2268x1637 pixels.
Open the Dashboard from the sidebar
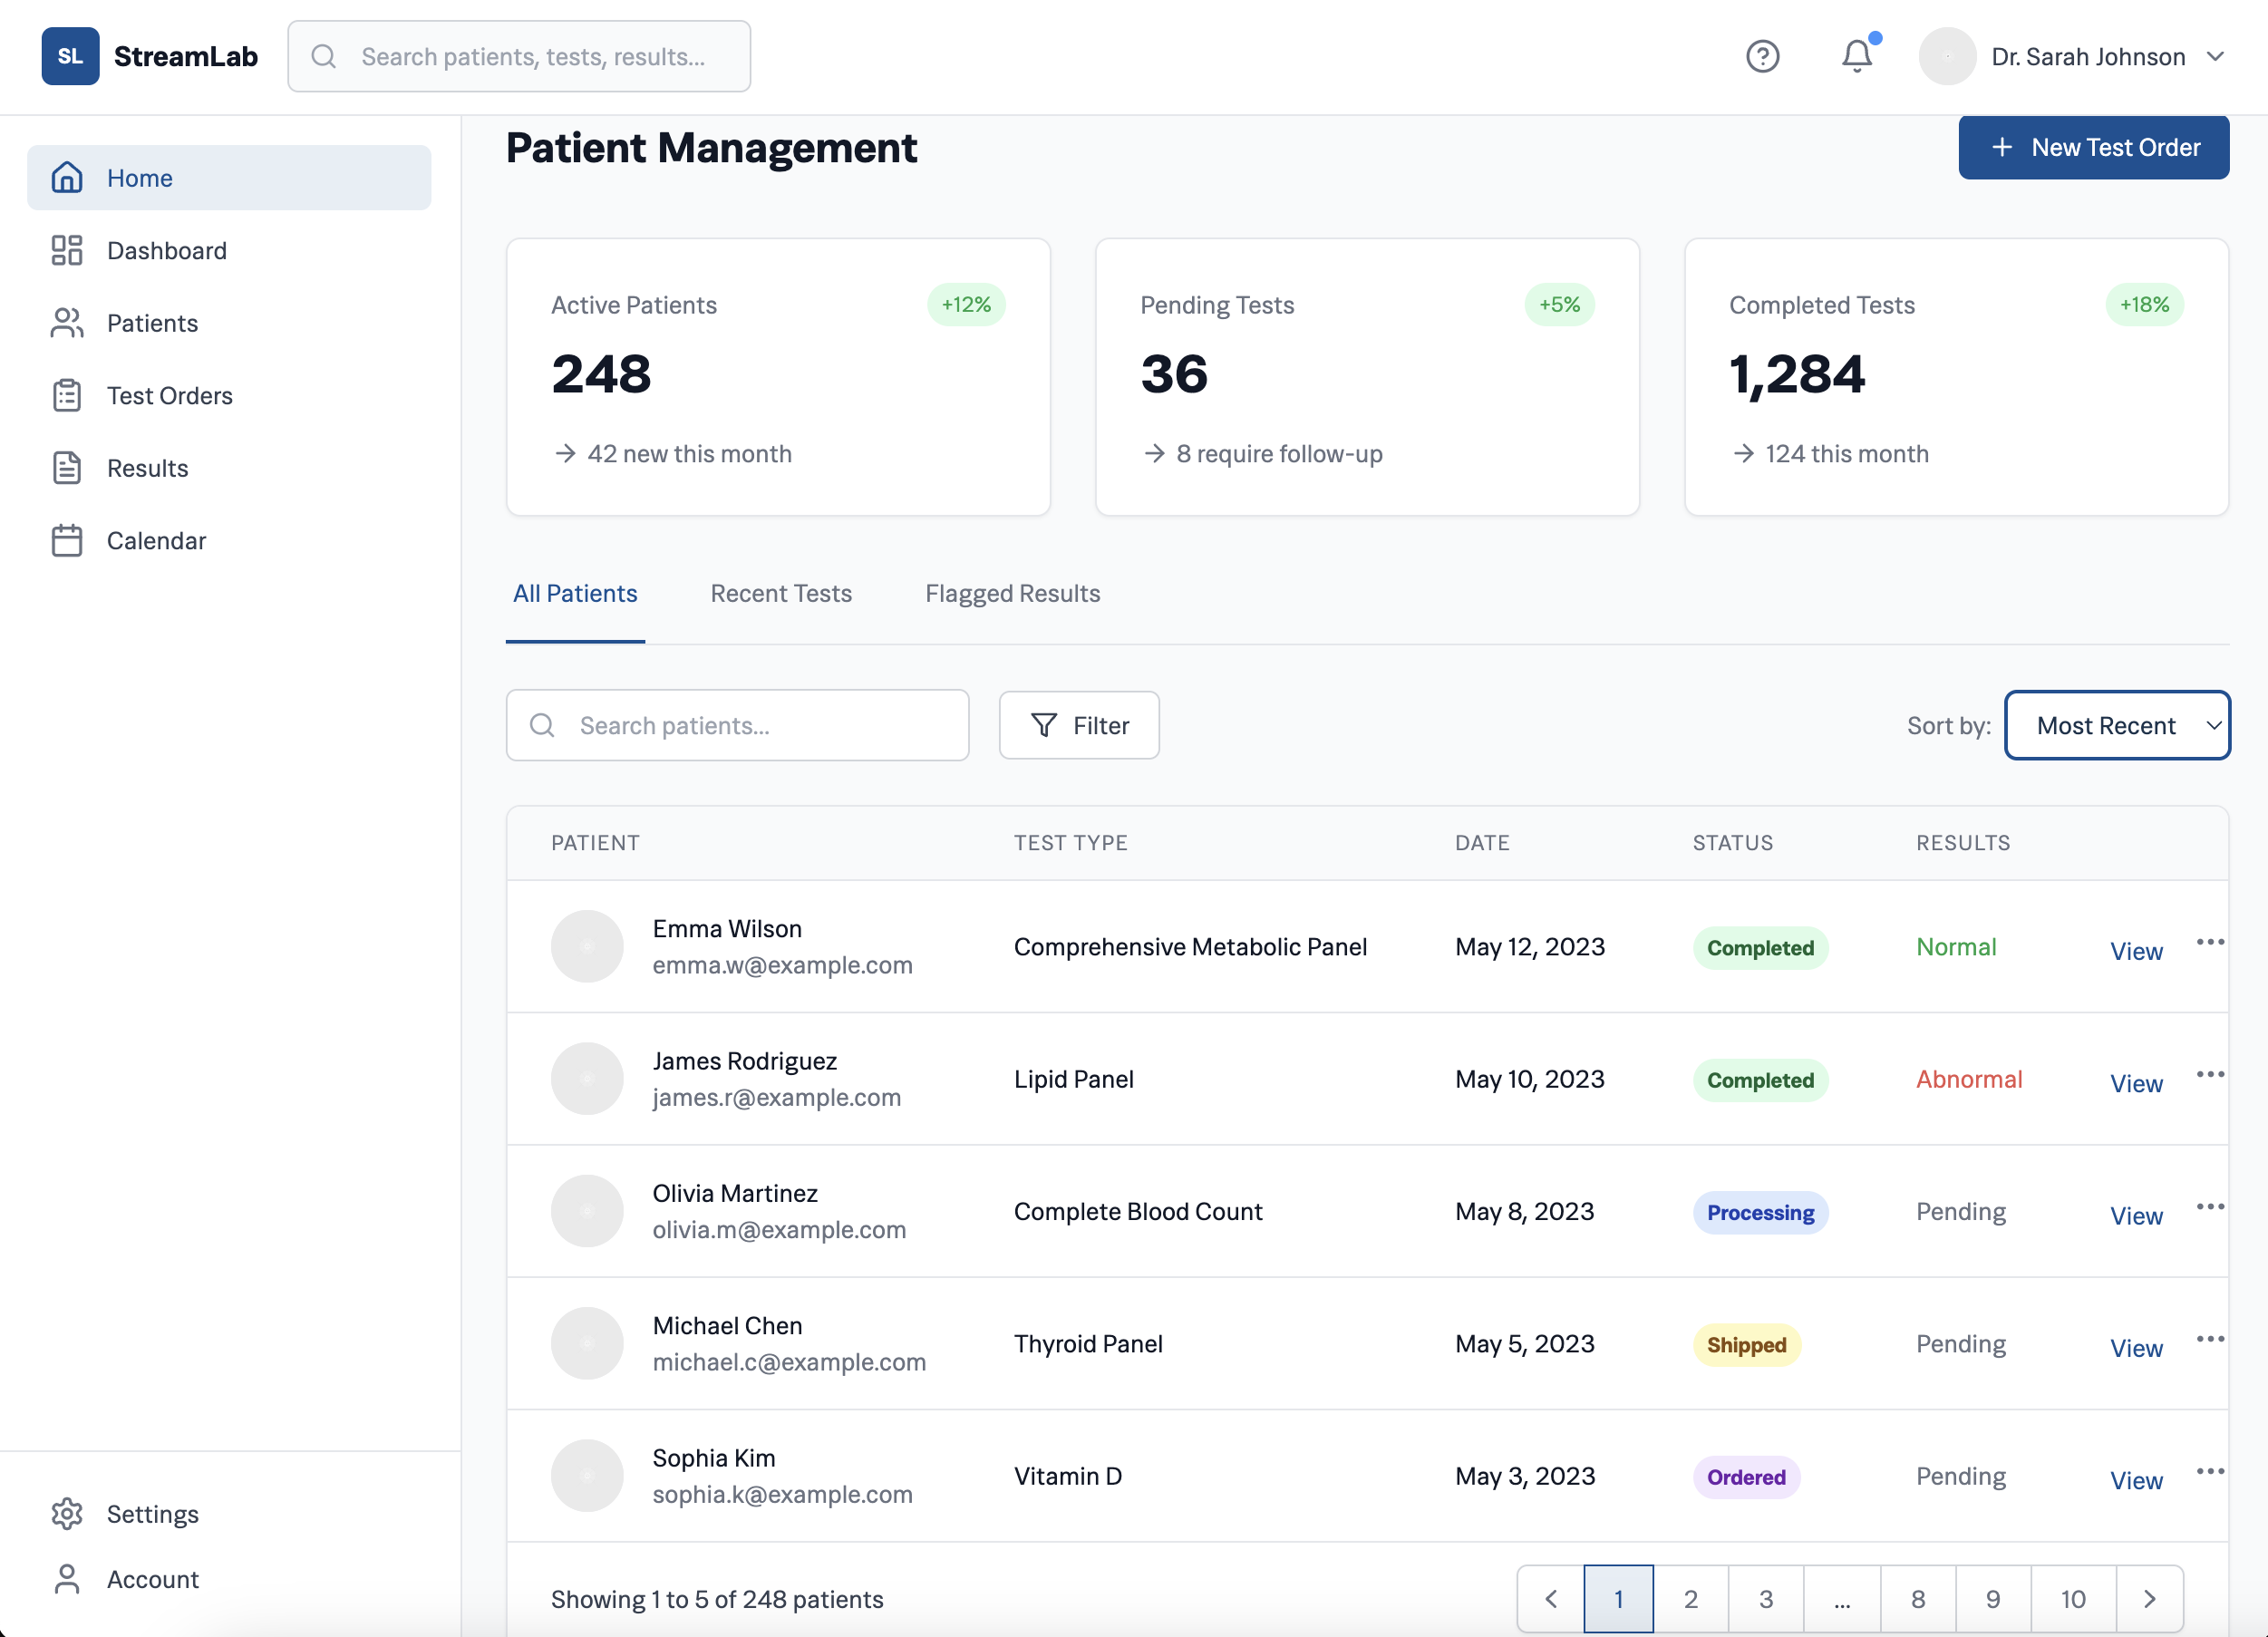click(x=166, y=250)
